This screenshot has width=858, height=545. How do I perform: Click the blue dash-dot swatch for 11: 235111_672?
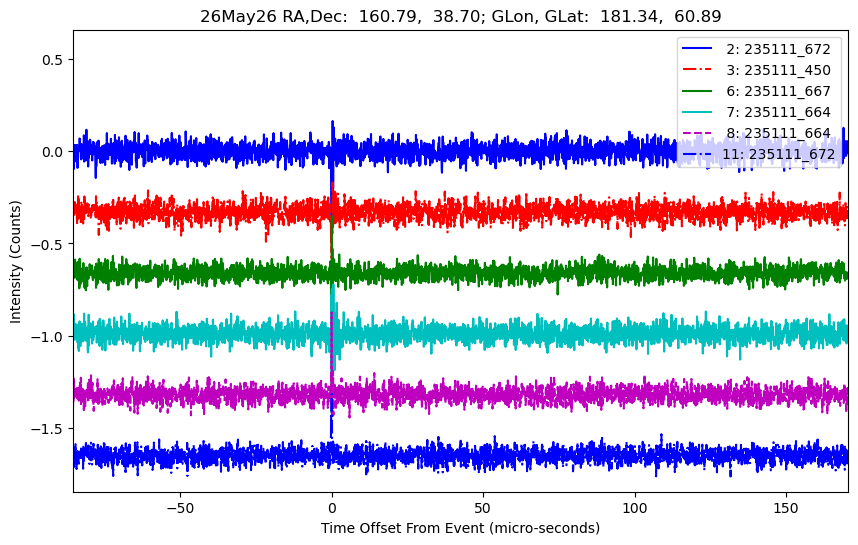coord(697,154)
